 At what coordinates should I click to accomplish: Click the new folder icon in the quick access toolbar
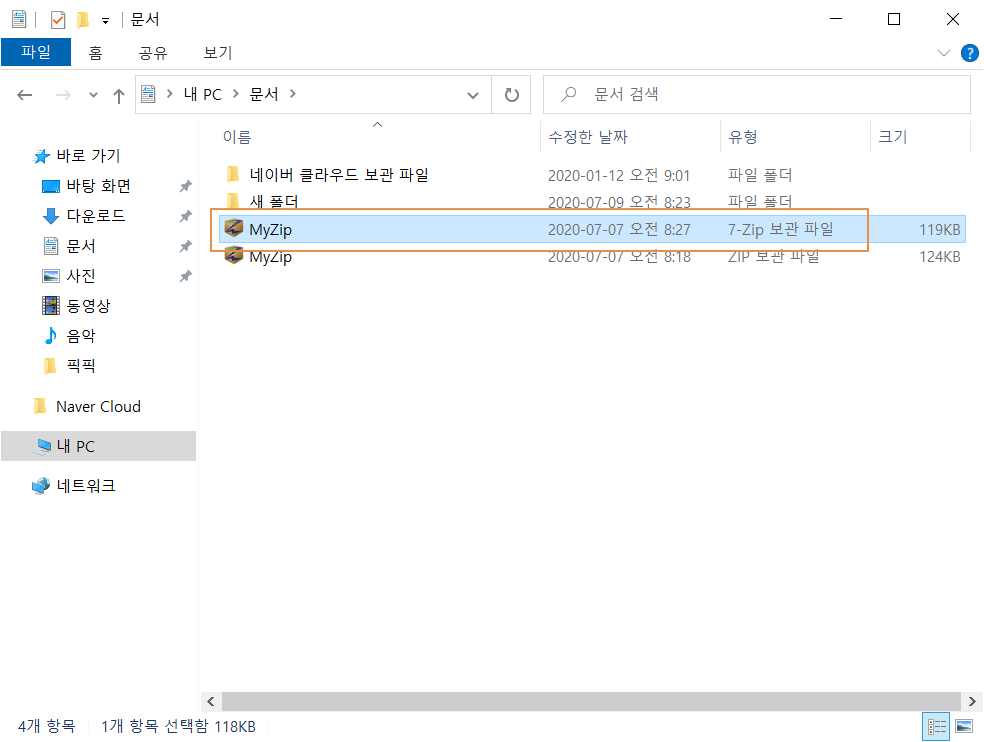pyautogui.click(x=83, y=19)
